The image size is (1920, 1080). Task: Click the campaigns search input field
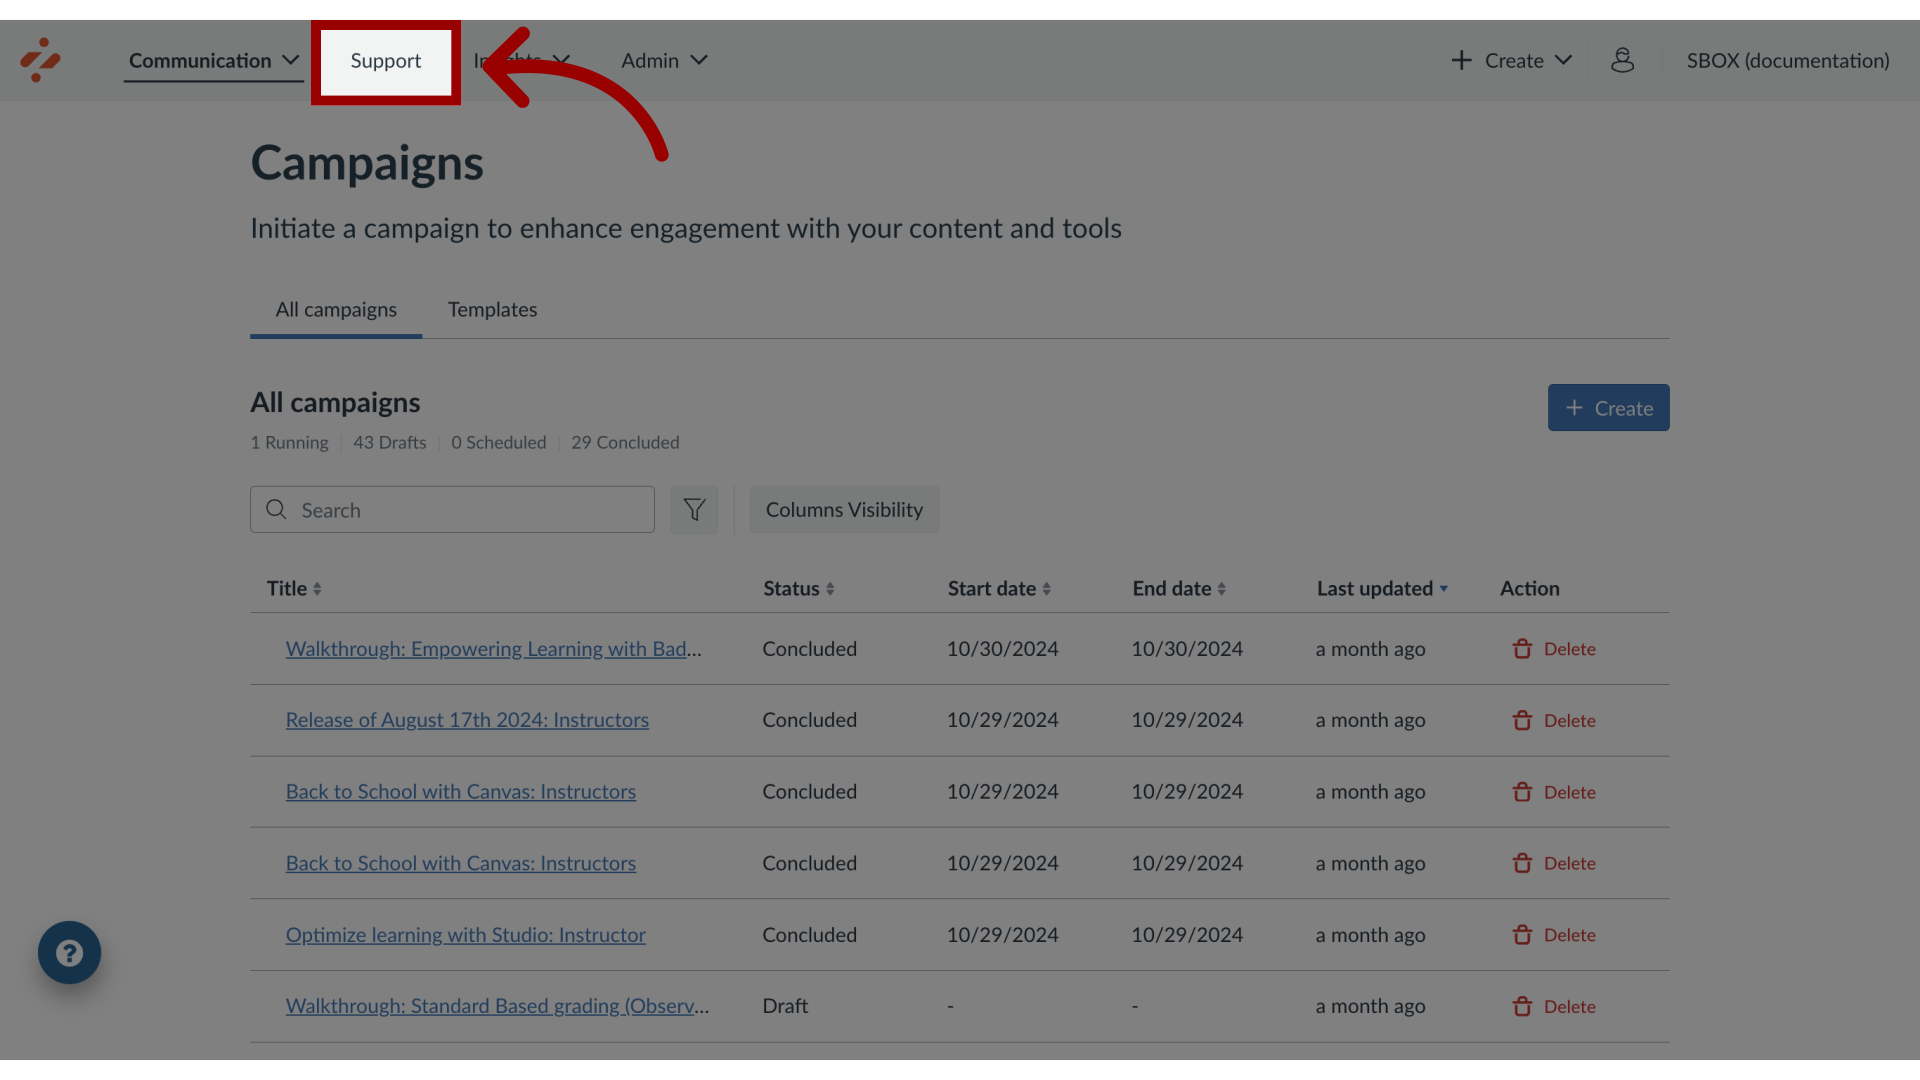click(452, 509)
